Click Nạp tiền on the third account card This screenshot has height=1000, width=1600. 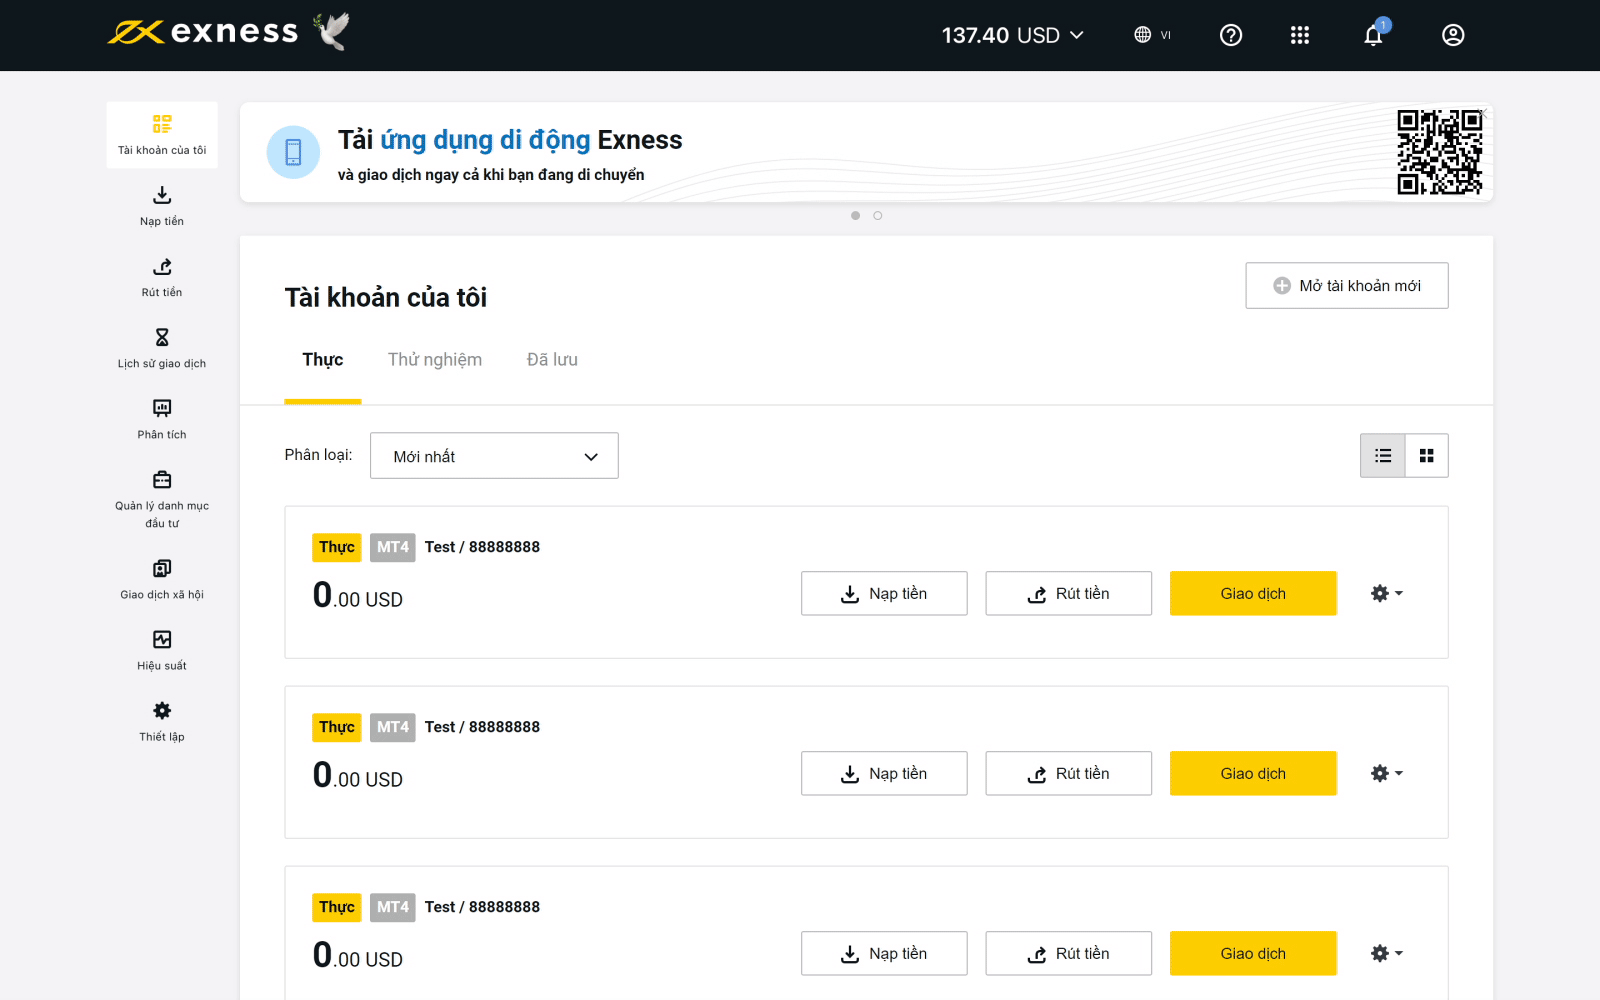pos(884,953)
